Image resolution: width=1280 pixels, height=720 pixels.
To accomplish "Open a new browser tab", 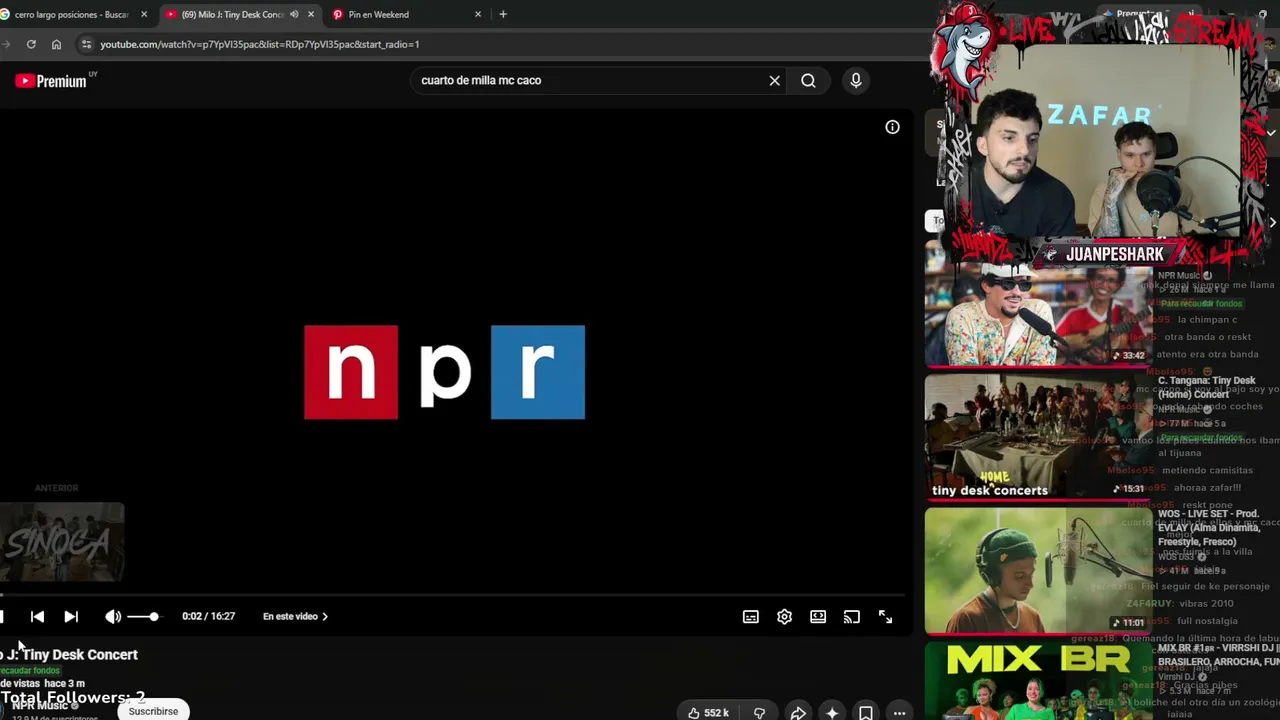I will pyautogui.click(x=503, y=15).
